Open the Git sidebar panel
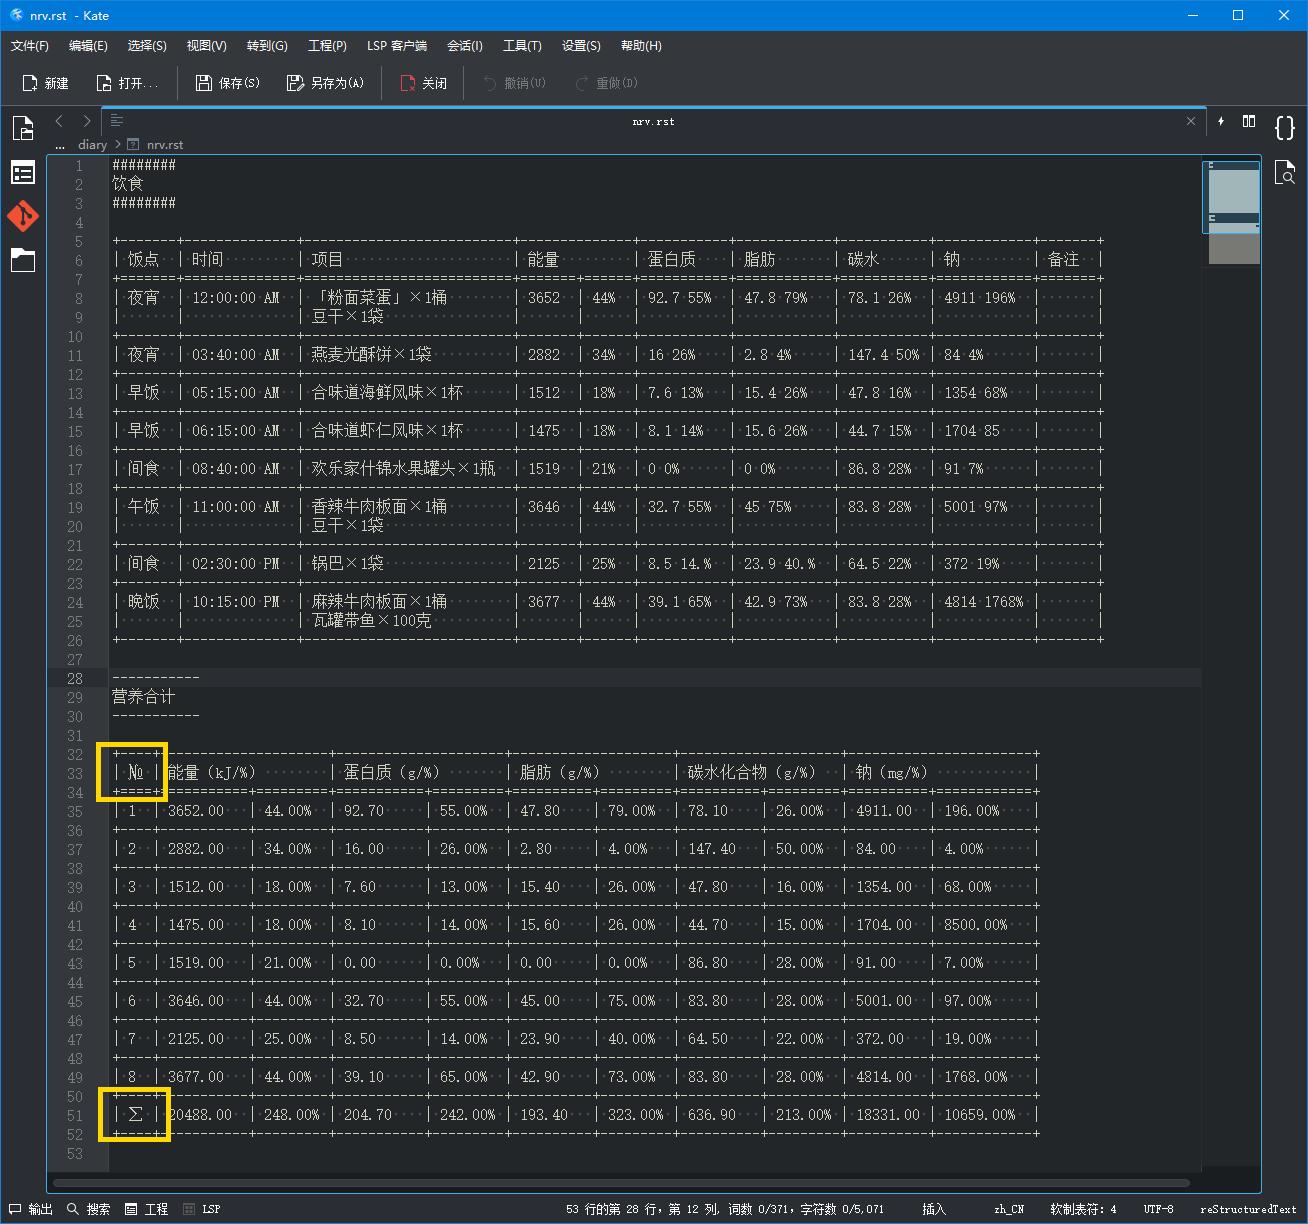Viewport: 1308px width, 1224px height. coord(23,216)
